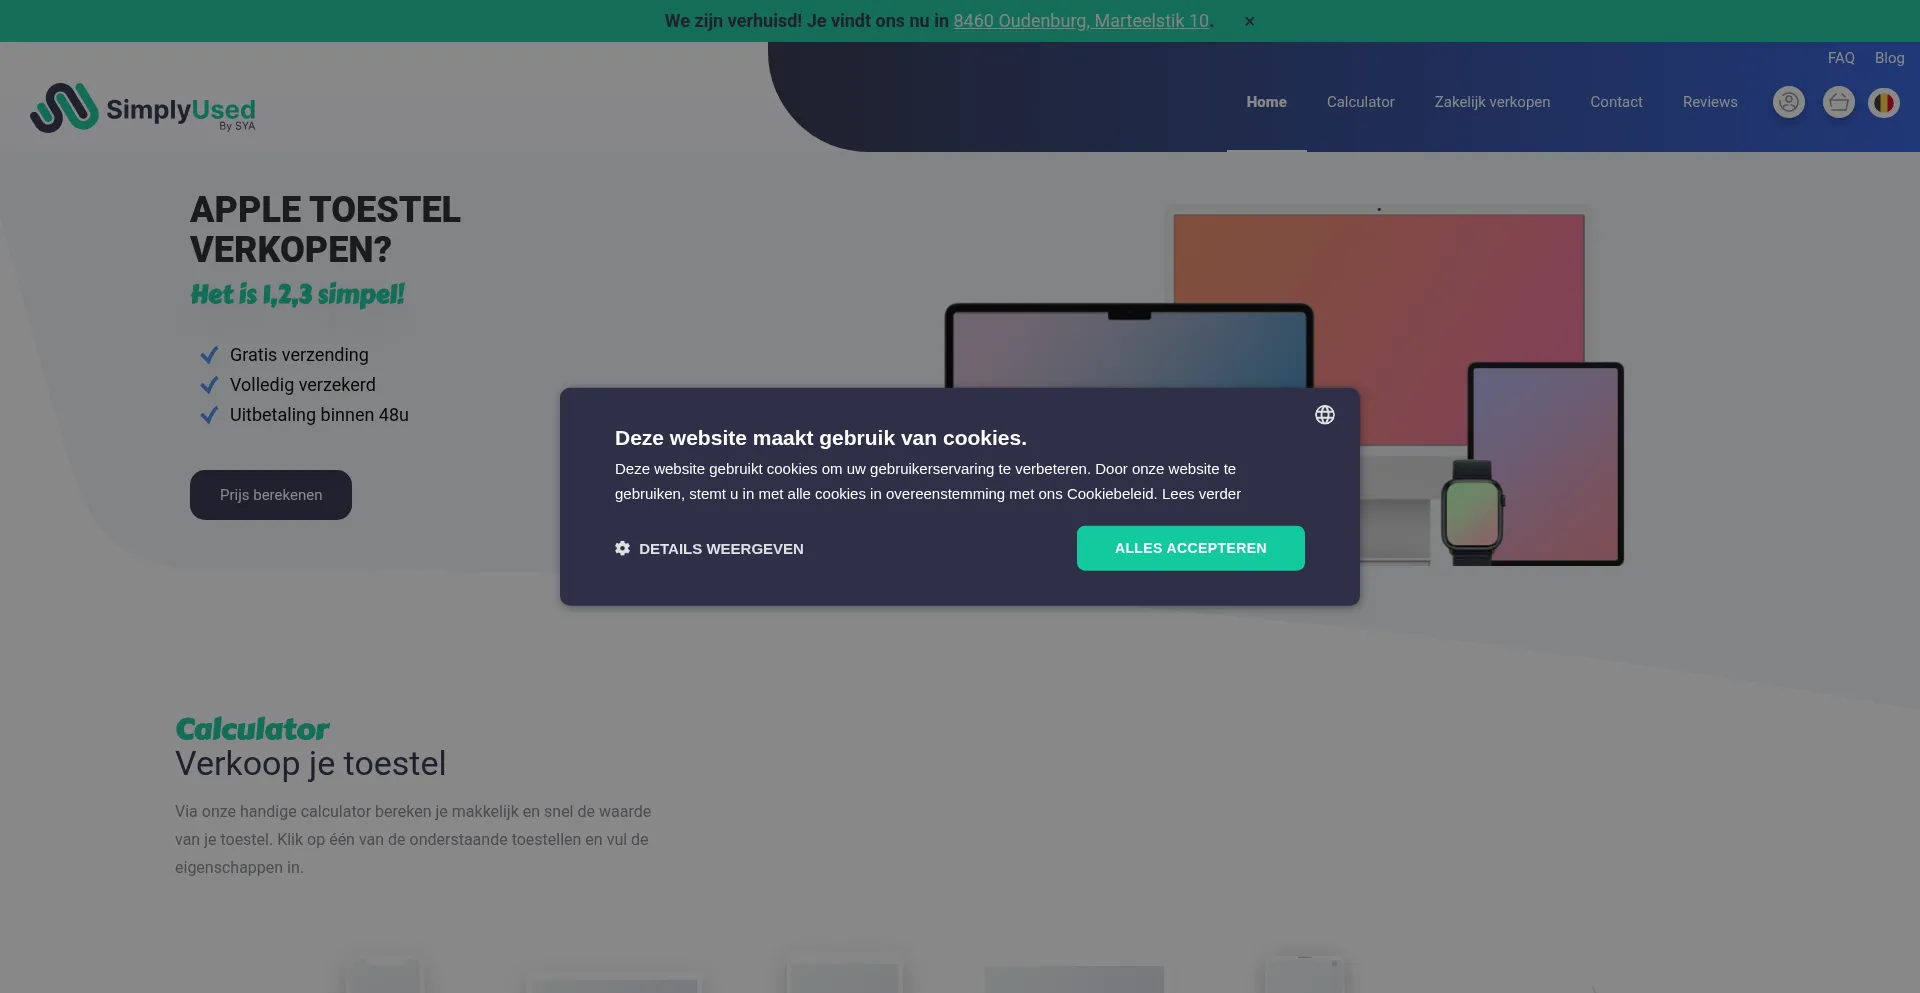
Task: Navigate to Zakelijk verkopen
Action: [1492, 102]
